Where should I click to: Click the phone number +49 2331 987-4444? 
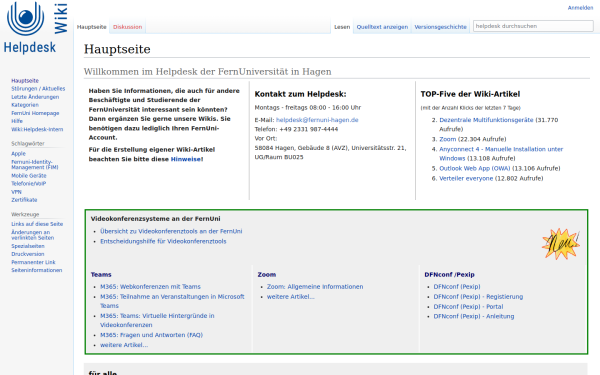pos(309,129)
